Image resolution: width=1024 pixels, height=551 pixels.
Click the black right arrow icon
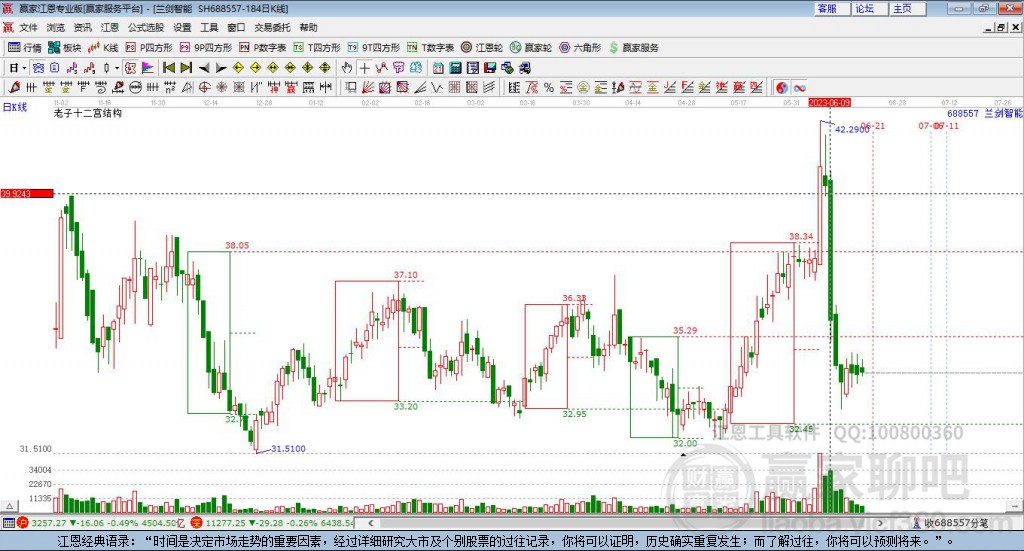click(221, 68)
